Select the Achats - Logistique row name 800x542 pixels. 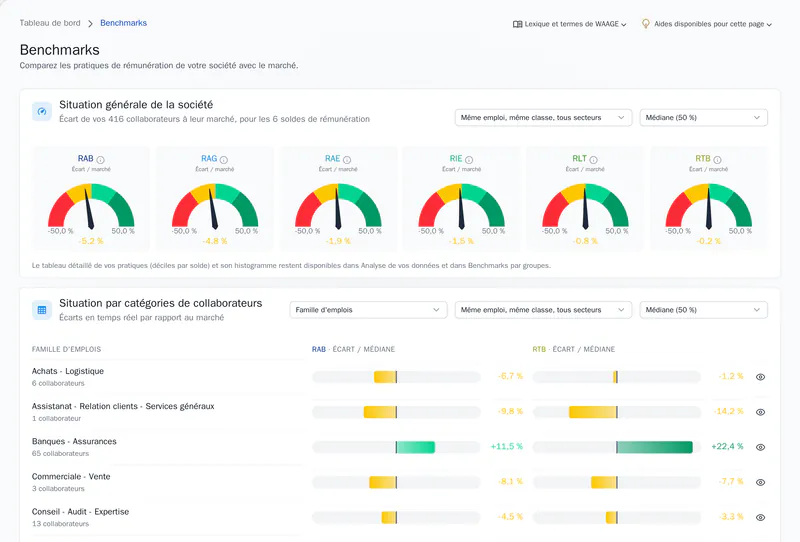click(68, 371)
